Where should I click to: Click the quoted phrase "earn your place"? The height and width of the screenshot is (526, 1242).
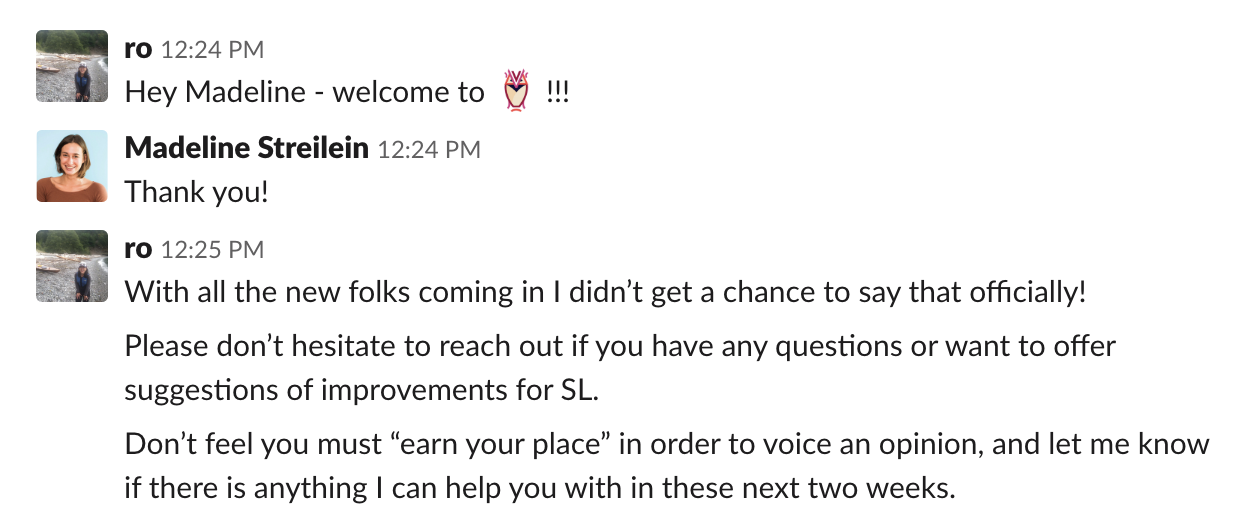pyautogui.click(x=527, y=443)
